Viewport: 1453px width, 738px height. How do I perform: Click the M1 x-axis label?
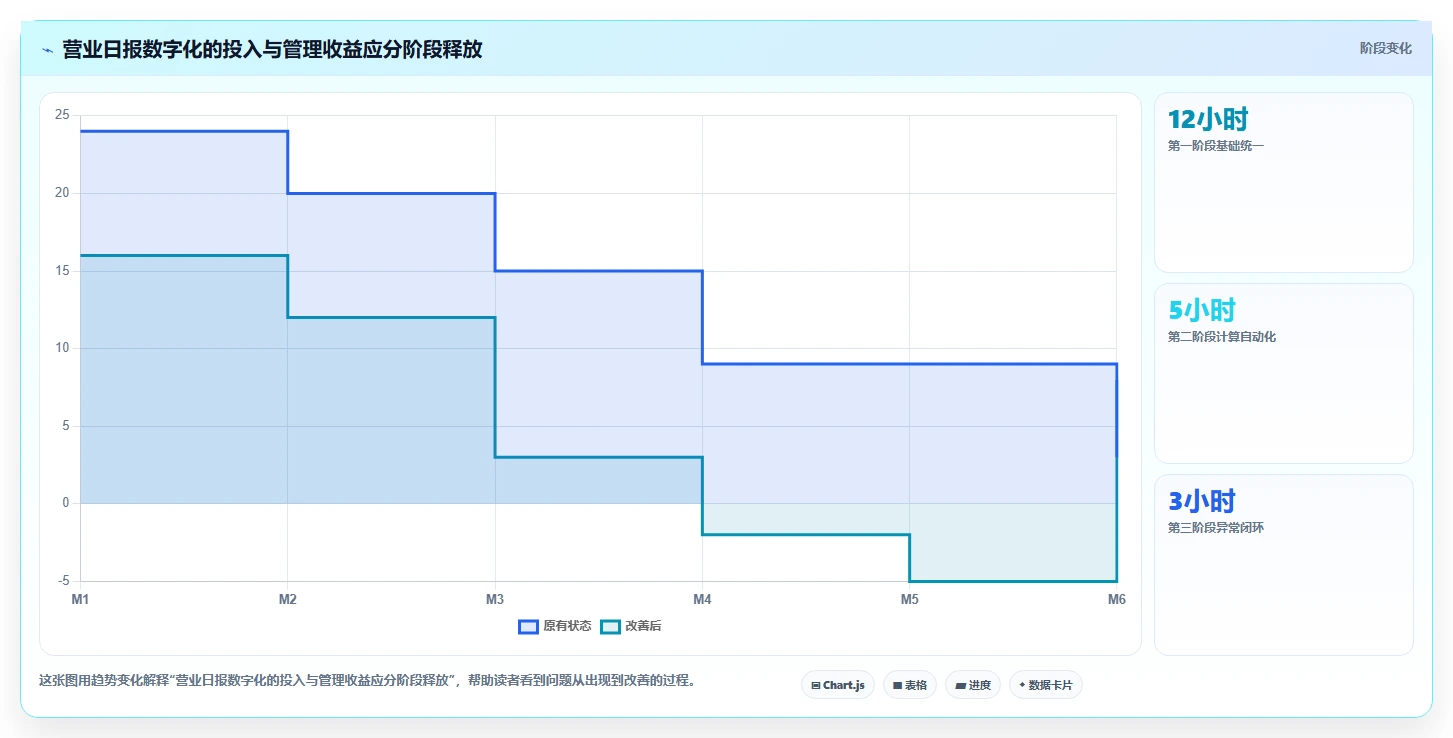tap(80, 599)
